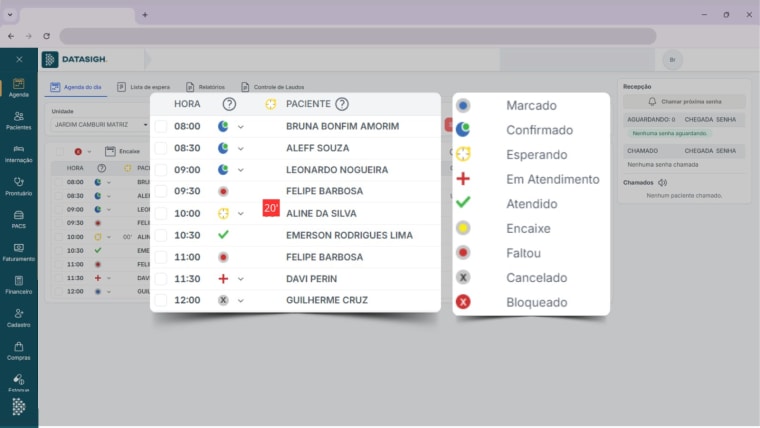Click cancelled status icon for Guilherme Cruz
Viewport: 760px width, 428px height.
223,300
